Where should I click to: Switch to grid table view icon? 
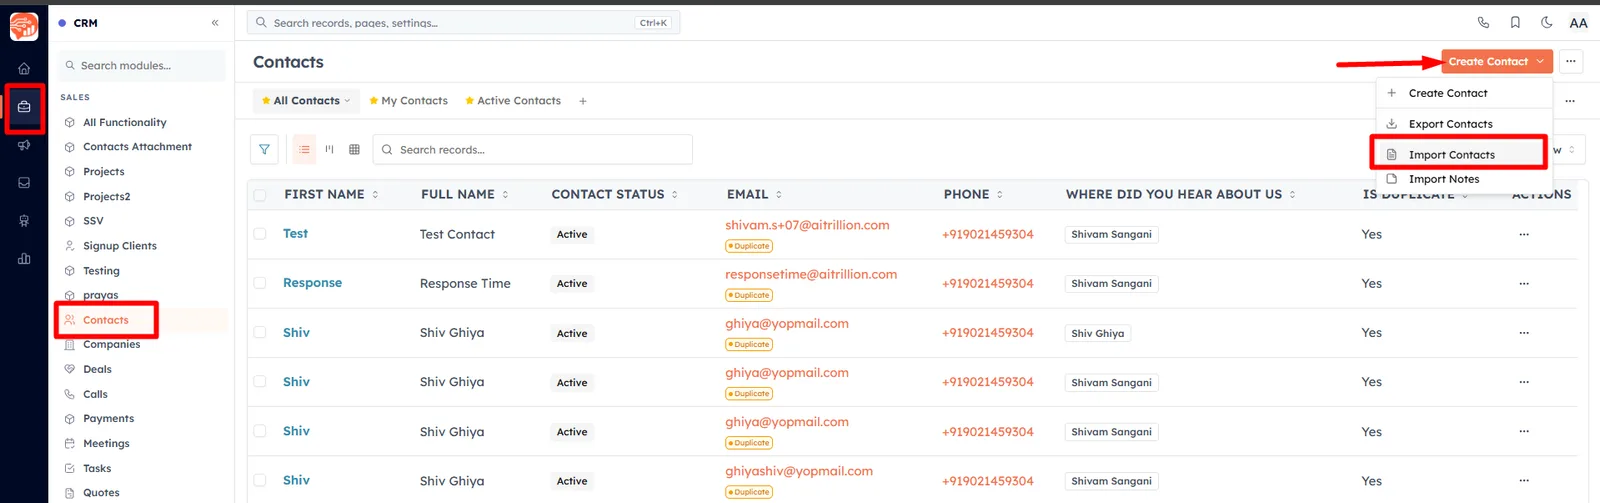click(x=354, y=150)
